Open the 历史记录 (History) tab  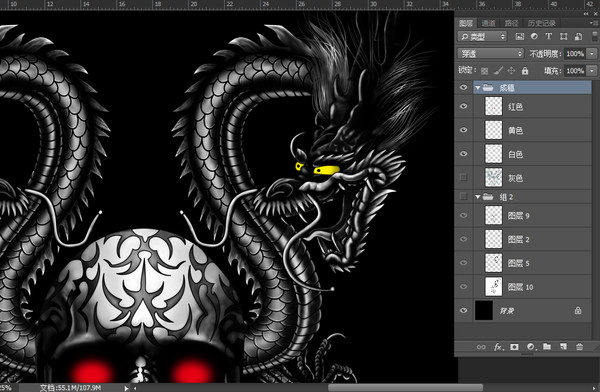click(x=541, y=23)
